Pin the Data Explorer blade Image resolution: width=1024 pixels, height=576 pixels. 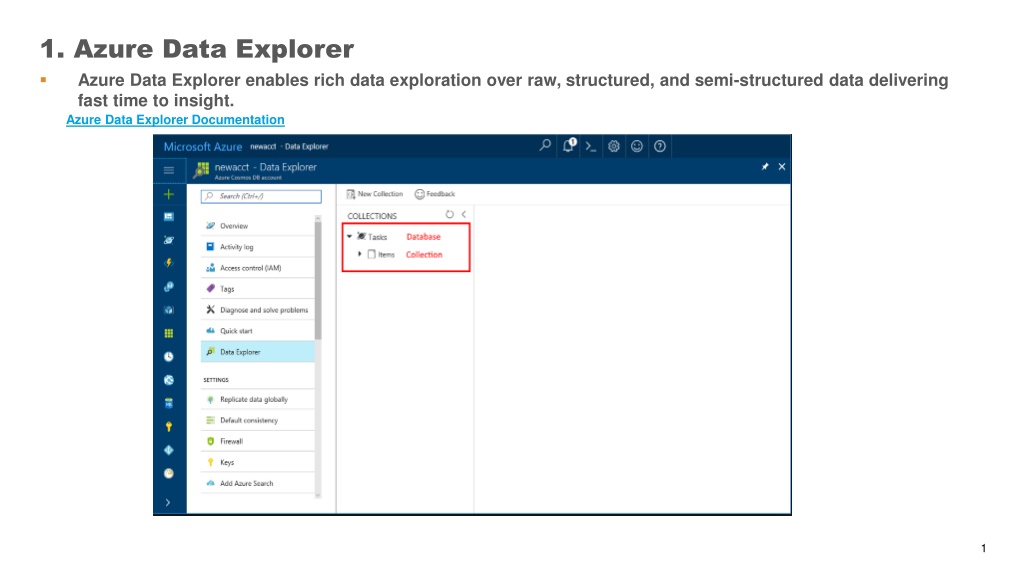pyautogui.click(x=765, y=167)
